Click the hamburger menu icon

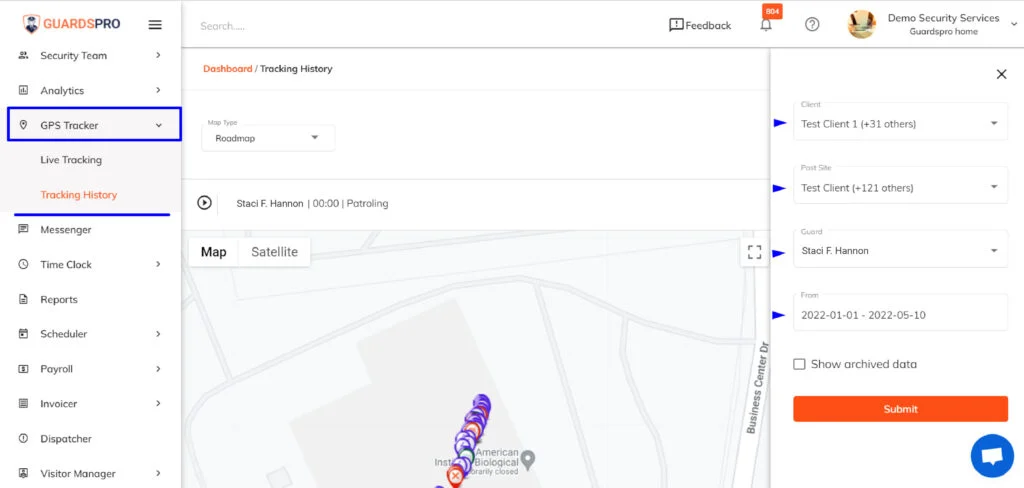(155, 25)
